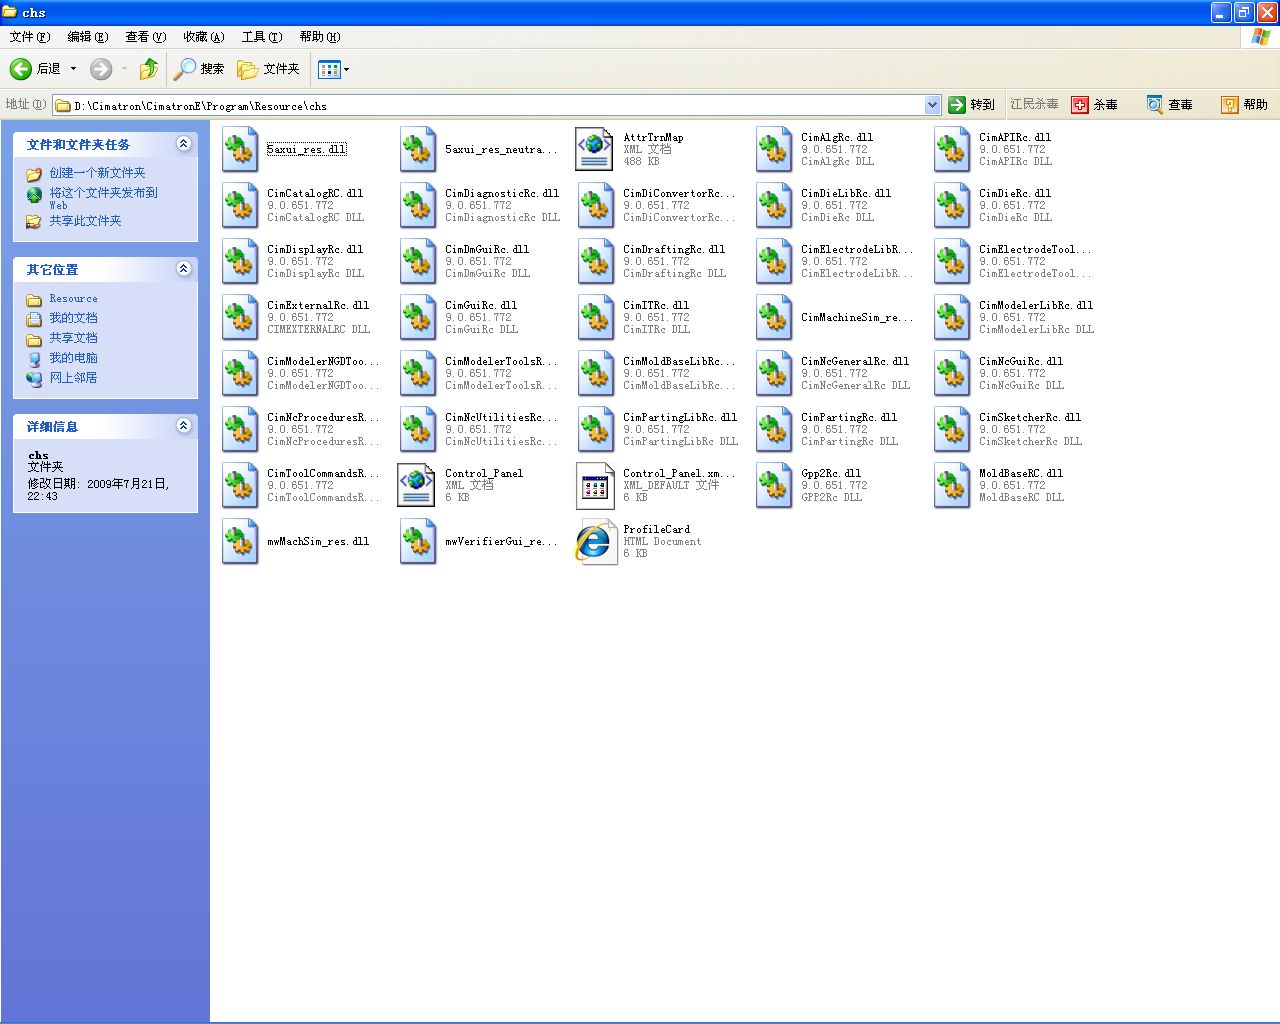Screen dimensions: 1280x1024
Task: Click the CimPartingRc.dll file name
Action: click(849, 418)
